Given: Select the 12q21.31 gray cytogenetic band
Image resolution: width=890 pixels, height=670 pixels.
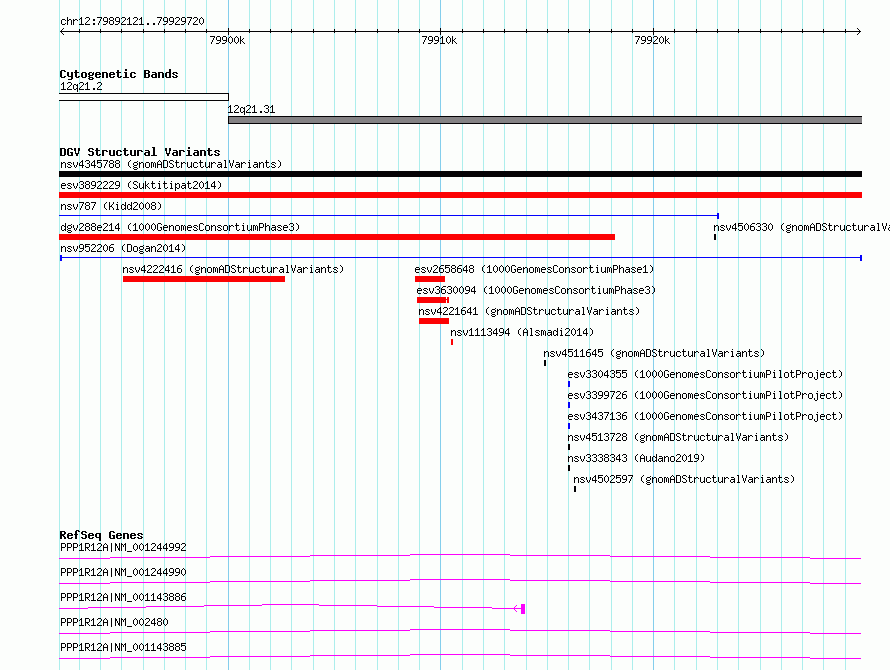Looking at the screenshot, I should pos(545,120).
